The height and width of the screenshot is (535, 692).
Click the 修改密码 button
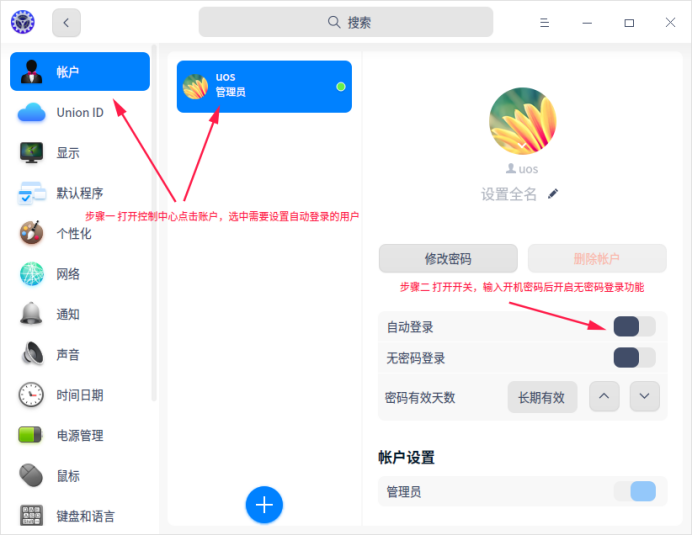pyautogui.click(x=448, y=258)
